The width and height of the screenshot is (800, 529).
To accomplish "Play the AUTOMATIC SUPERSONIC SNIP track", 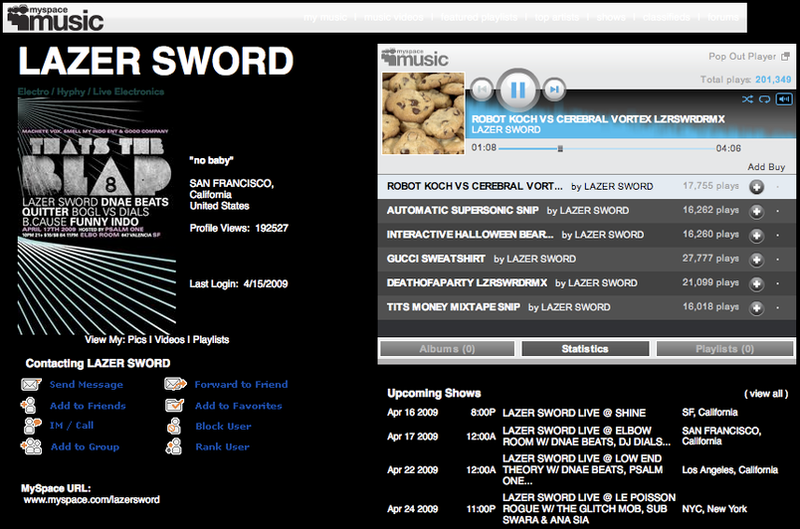I will click(463, 210).
